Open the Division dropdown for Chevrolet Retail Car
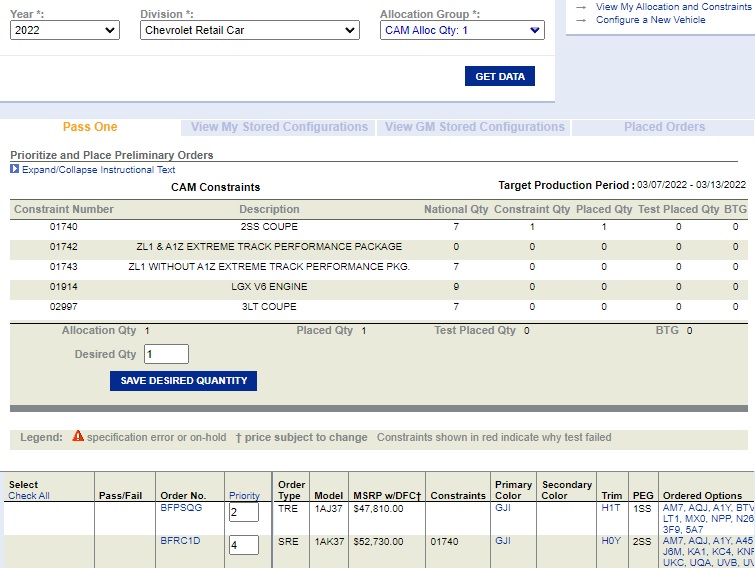Screen dimensions: 755x568 [x=249, y=30]
